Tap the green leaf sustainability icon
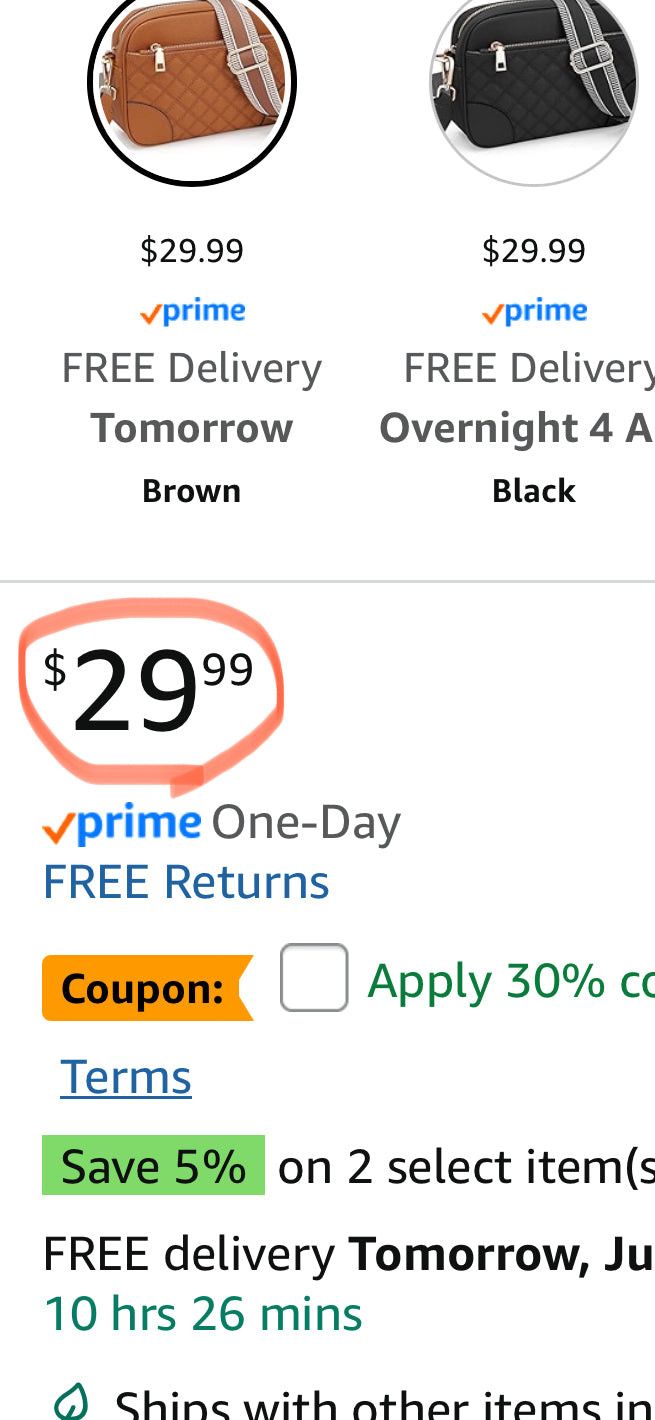The width and height of the screenshot is (655, 1420). point(70,1402)
